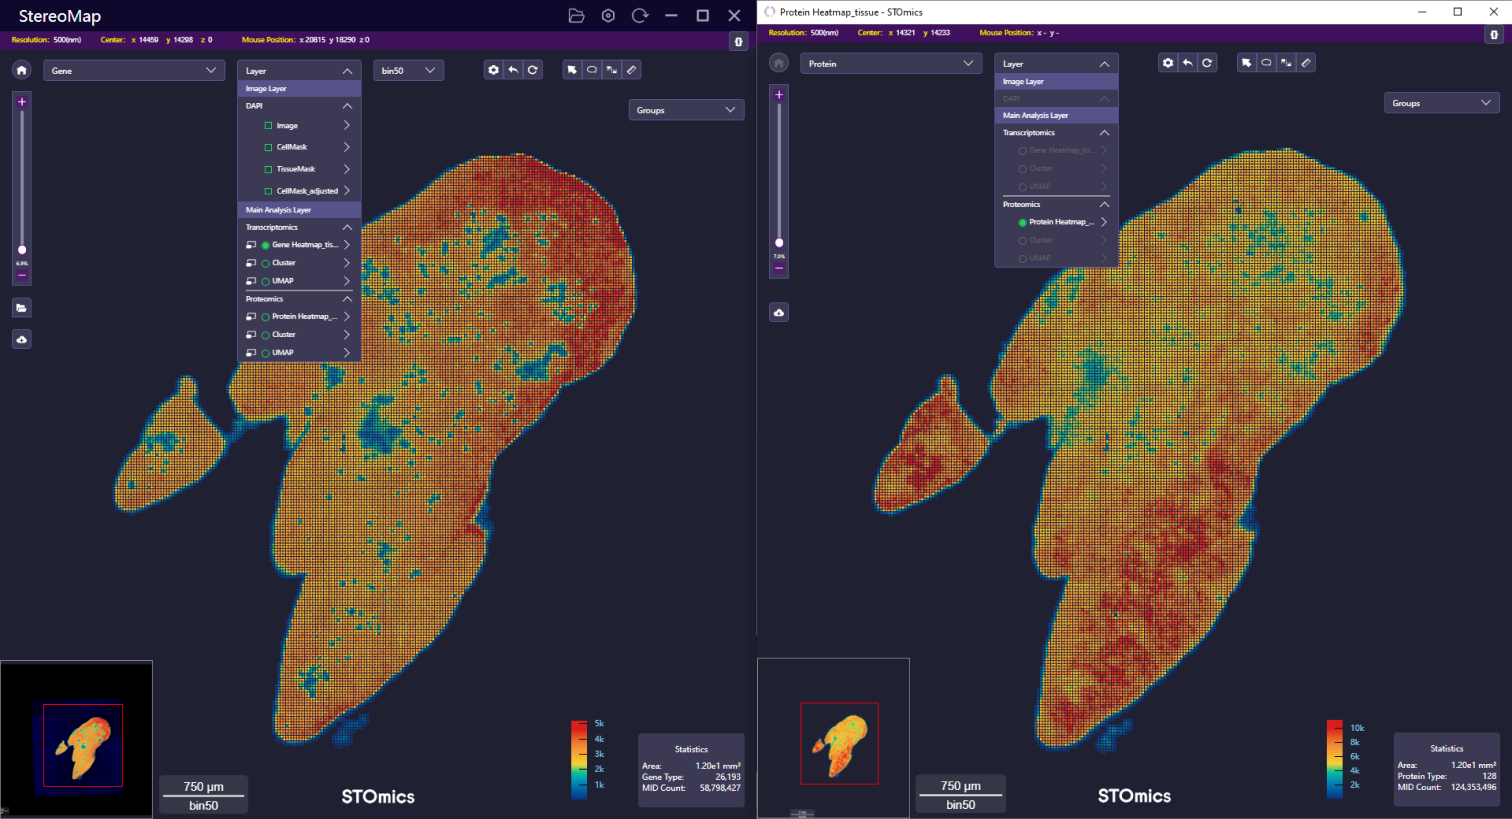This screenshot has height=819, width=1512.
Task: Click the home icon in the StereoMap window
Action: (21, 70)
